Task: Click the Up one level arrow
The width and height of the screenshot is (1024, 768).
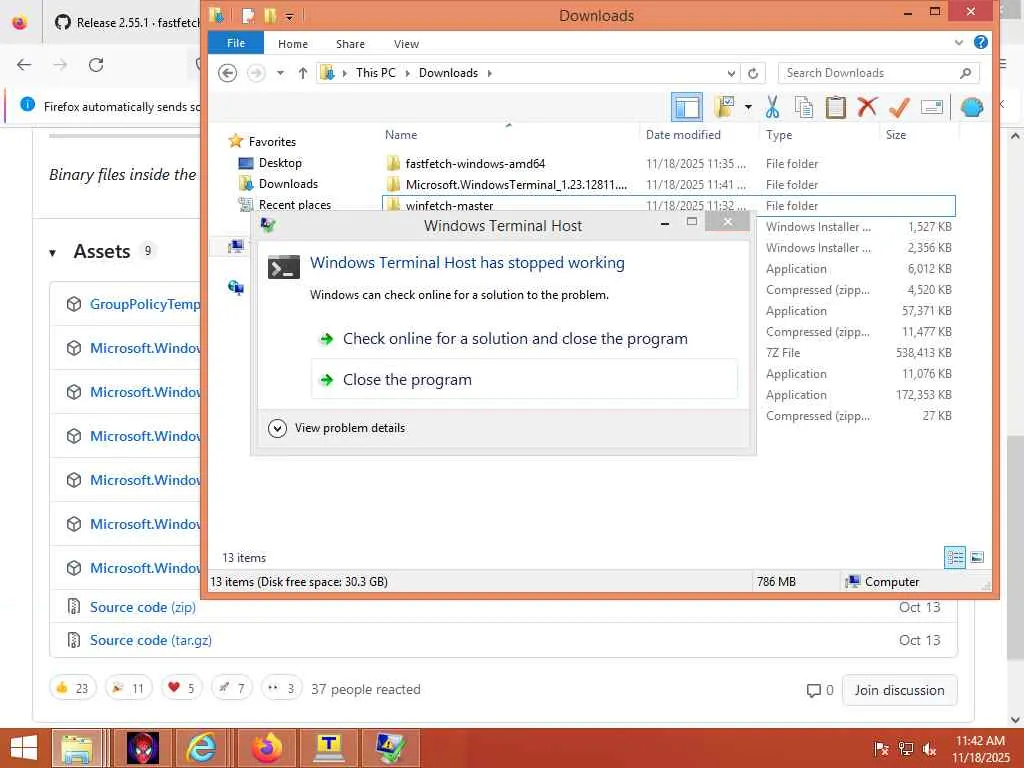Action: click(x=302, y=72)
